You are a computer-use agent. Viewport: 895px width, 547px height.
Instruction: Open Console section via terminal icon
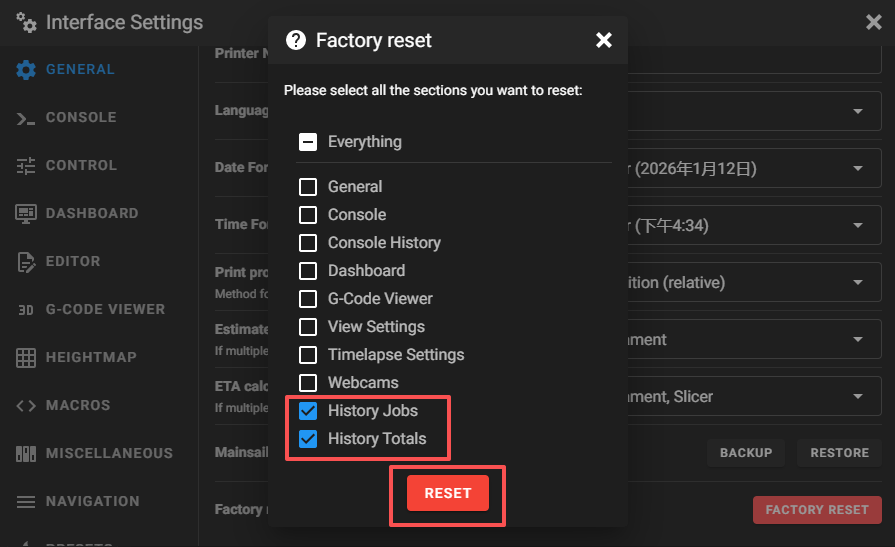coord(26,118)
